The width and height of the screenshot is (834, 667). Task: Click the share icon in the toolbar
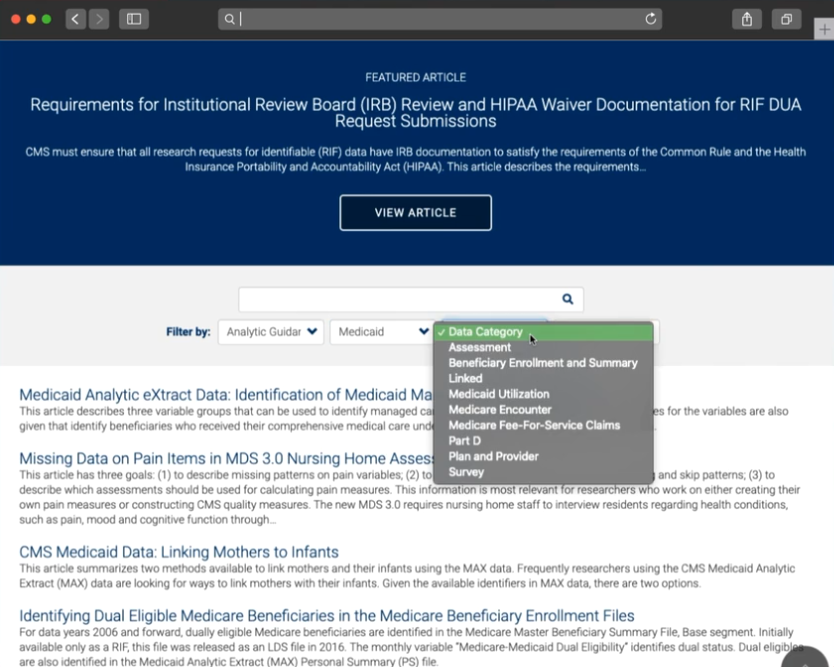click(746, 18)
